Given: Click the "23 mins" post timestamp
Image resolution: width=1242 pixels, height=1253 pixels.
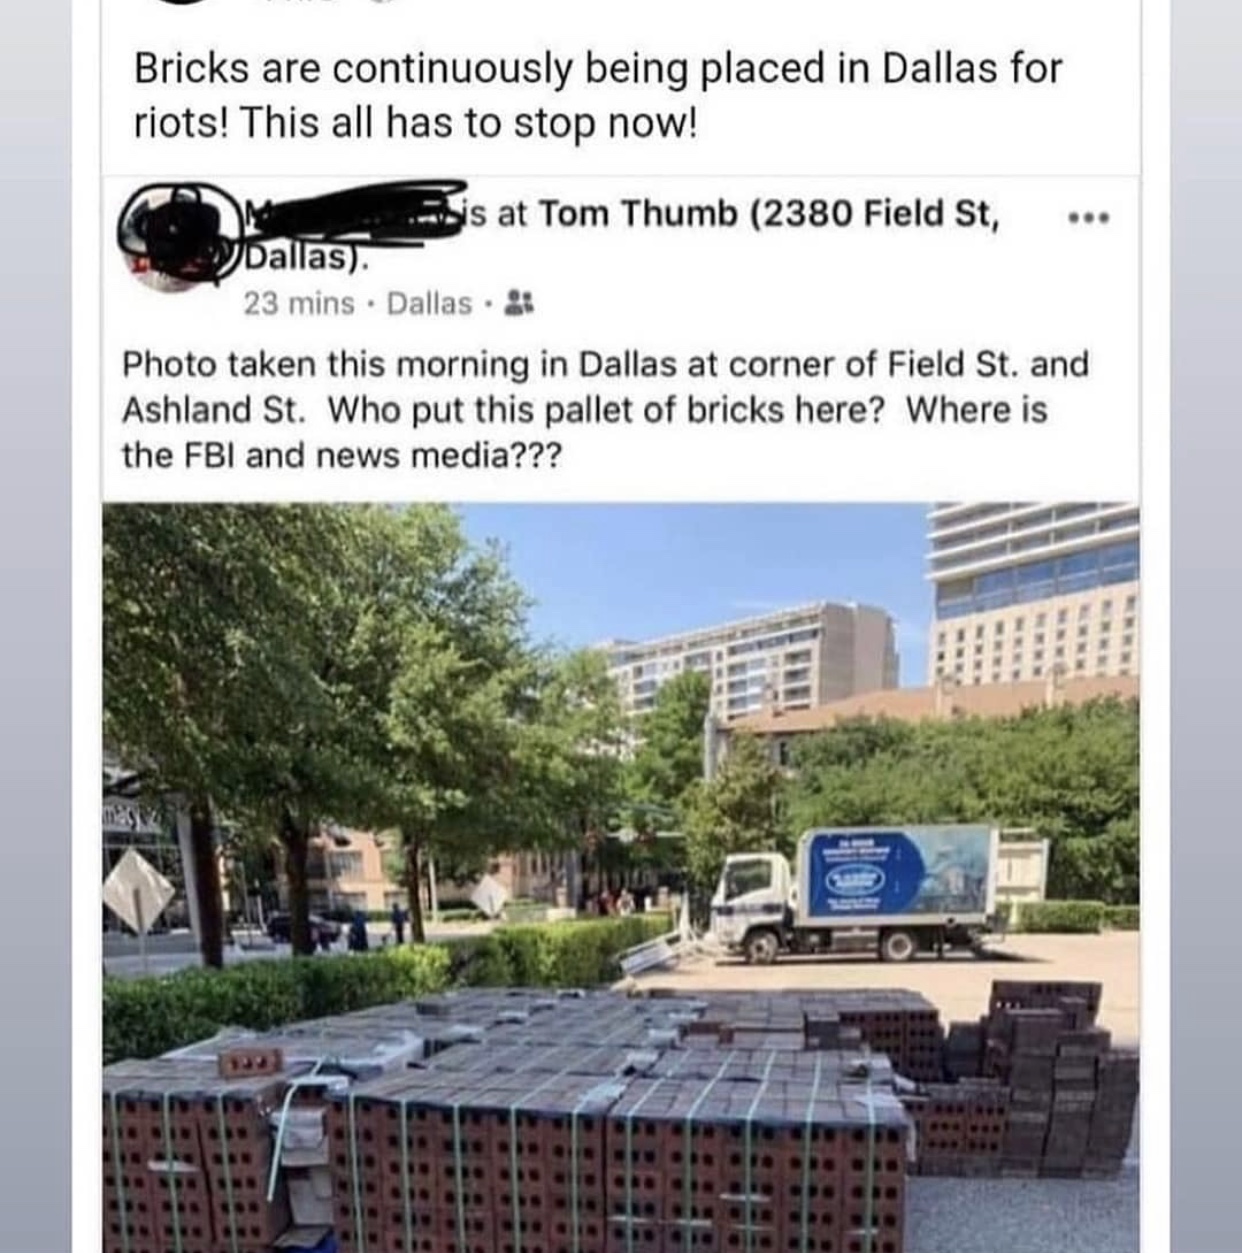Looking at the screenshot, I should coord(298,303).
